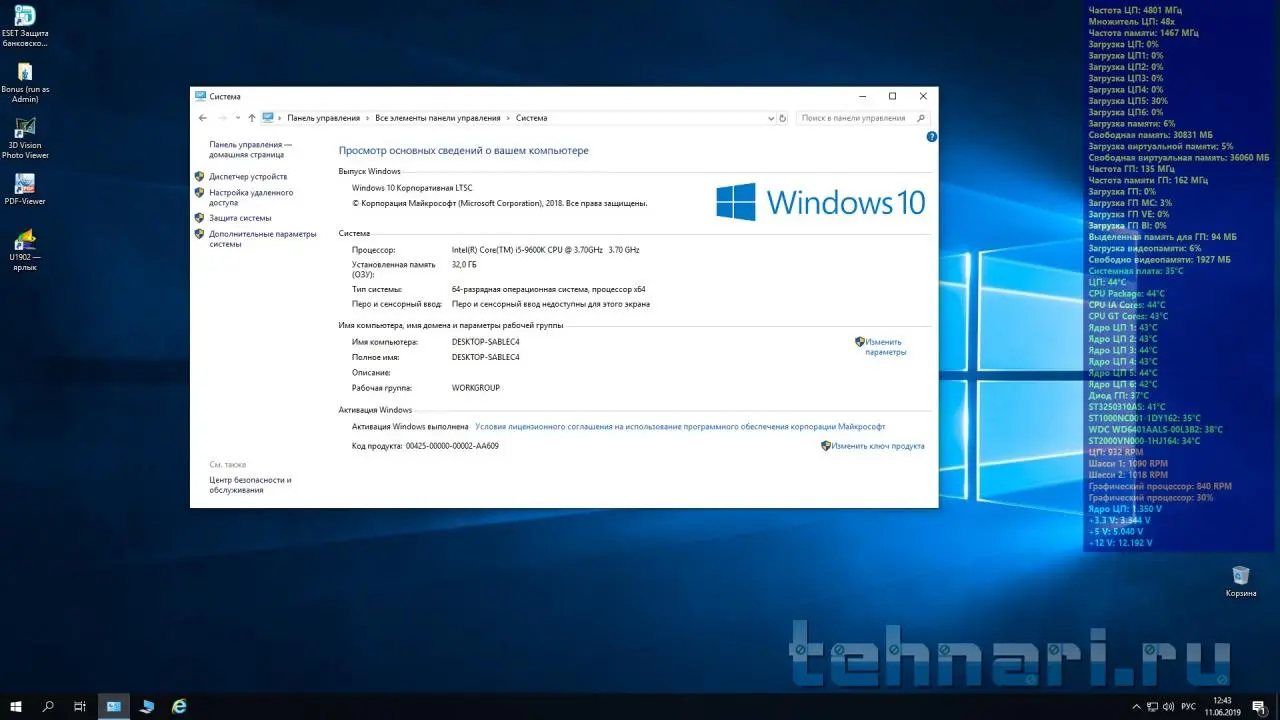Go back using the Back arrow
The height and width of the screenshot is (720, 1280).
(203, 118)
